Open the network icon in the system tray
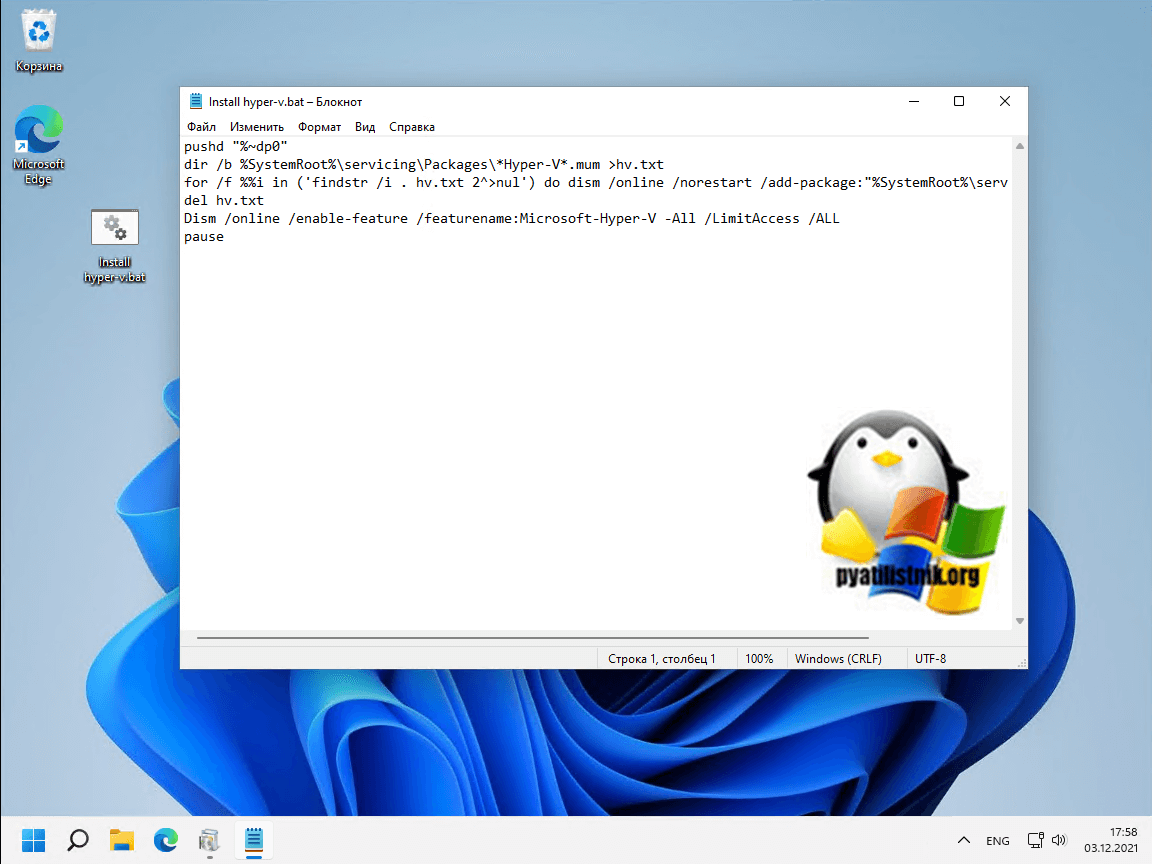This screenshot has width=1152, height=864. (x=1037, y=841)
